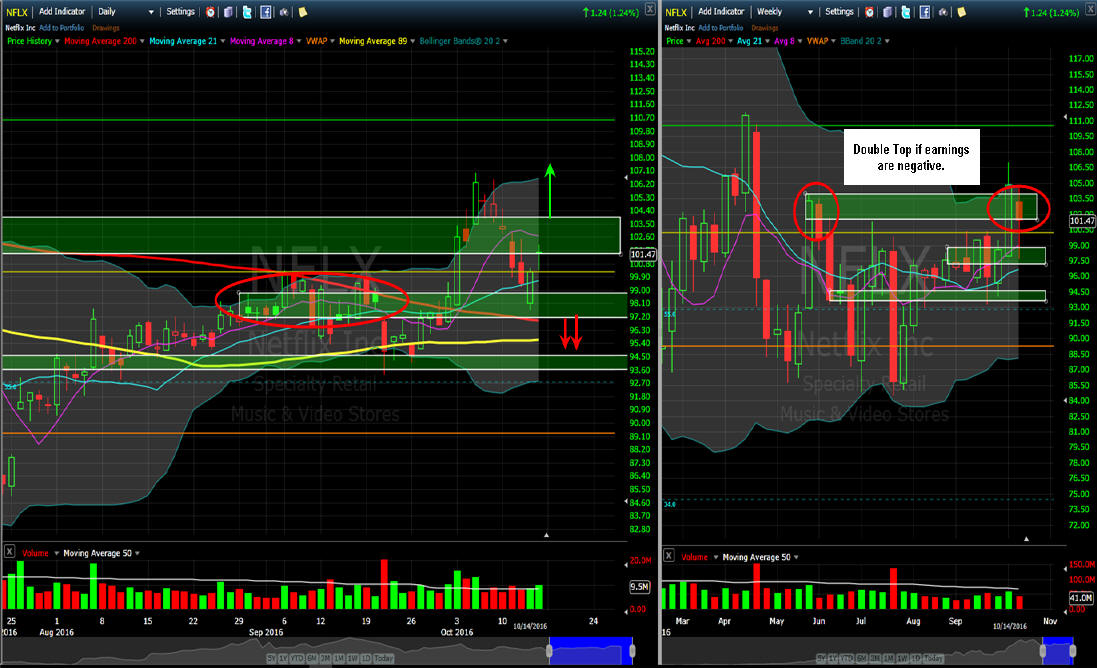Screen dimensions: 1097x668
Task: Click the 101.47 price label on Daily chart
Action: coord(643,254)
